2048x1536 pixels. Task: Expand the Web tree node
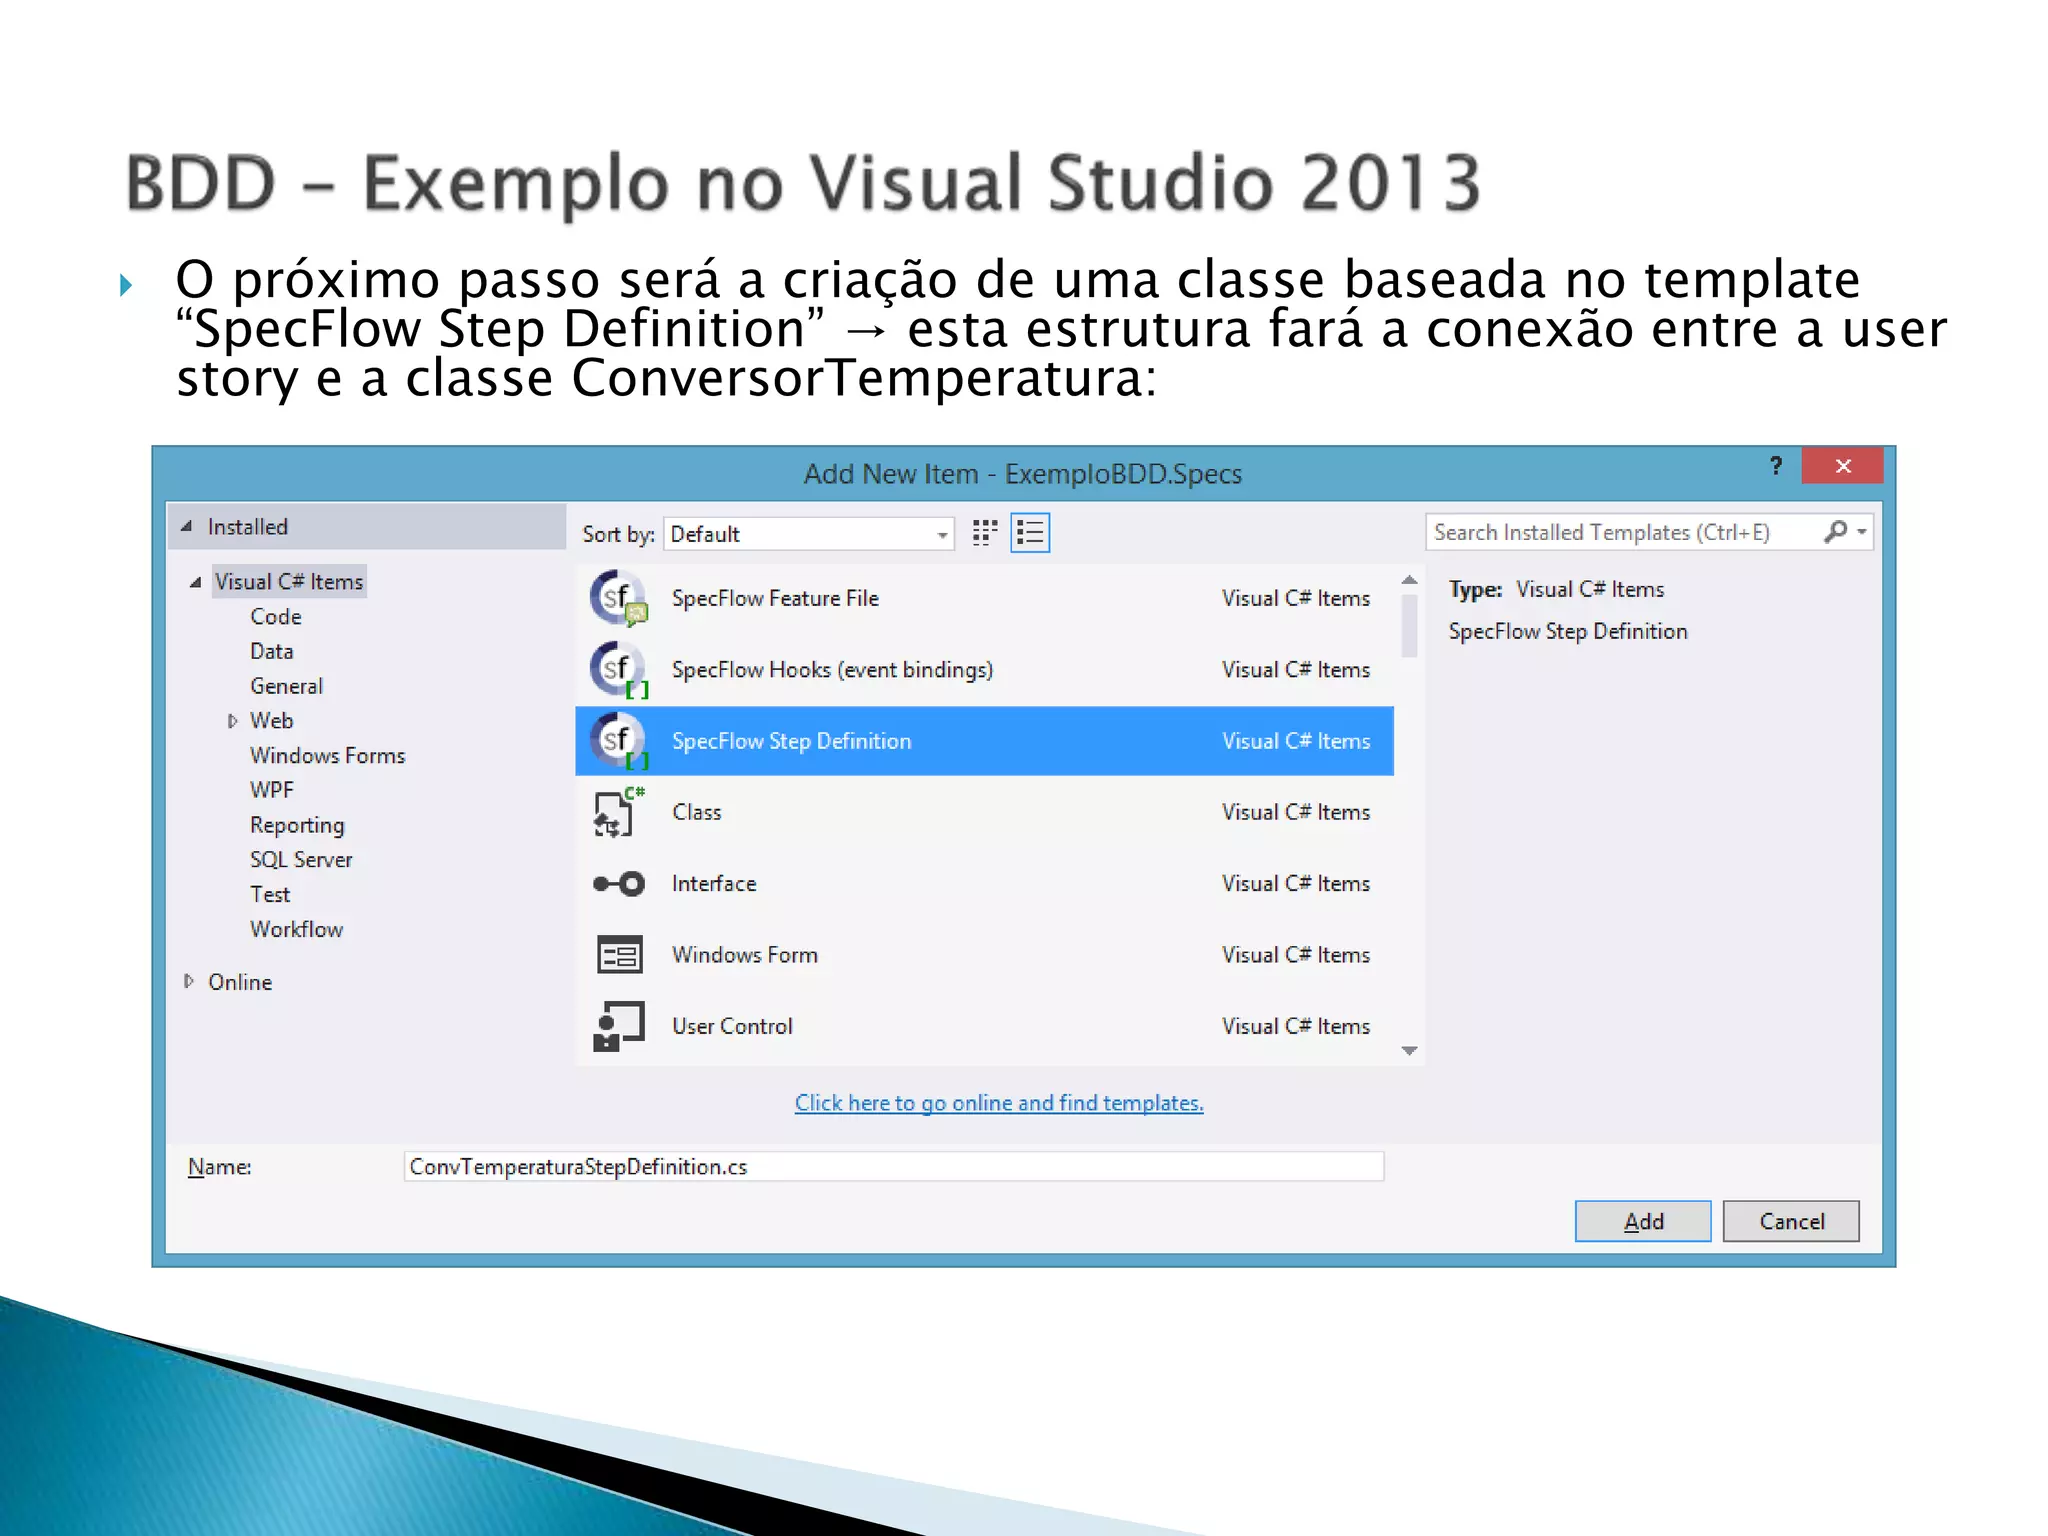click(x=232, y=721)
